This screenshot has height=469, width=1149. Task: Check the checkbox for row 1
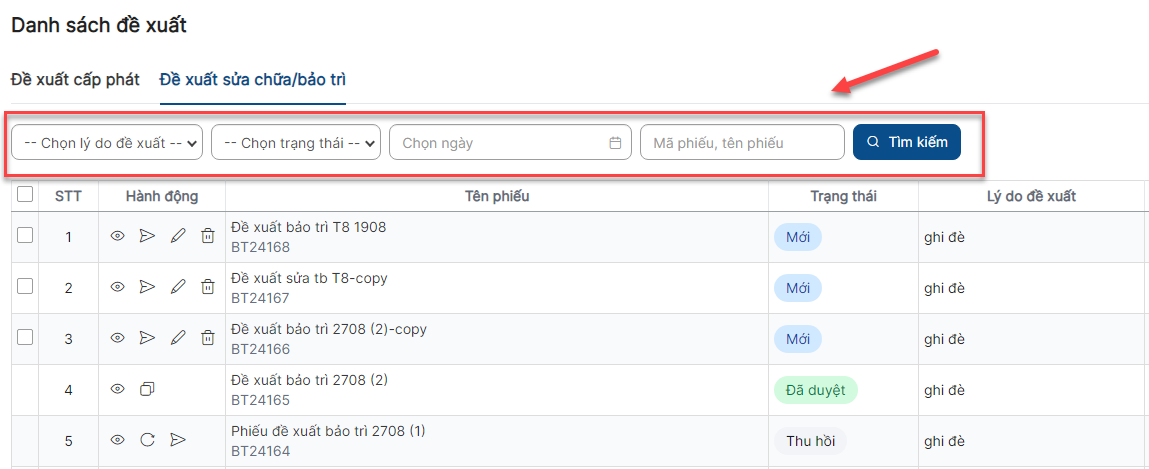(25, 234)
